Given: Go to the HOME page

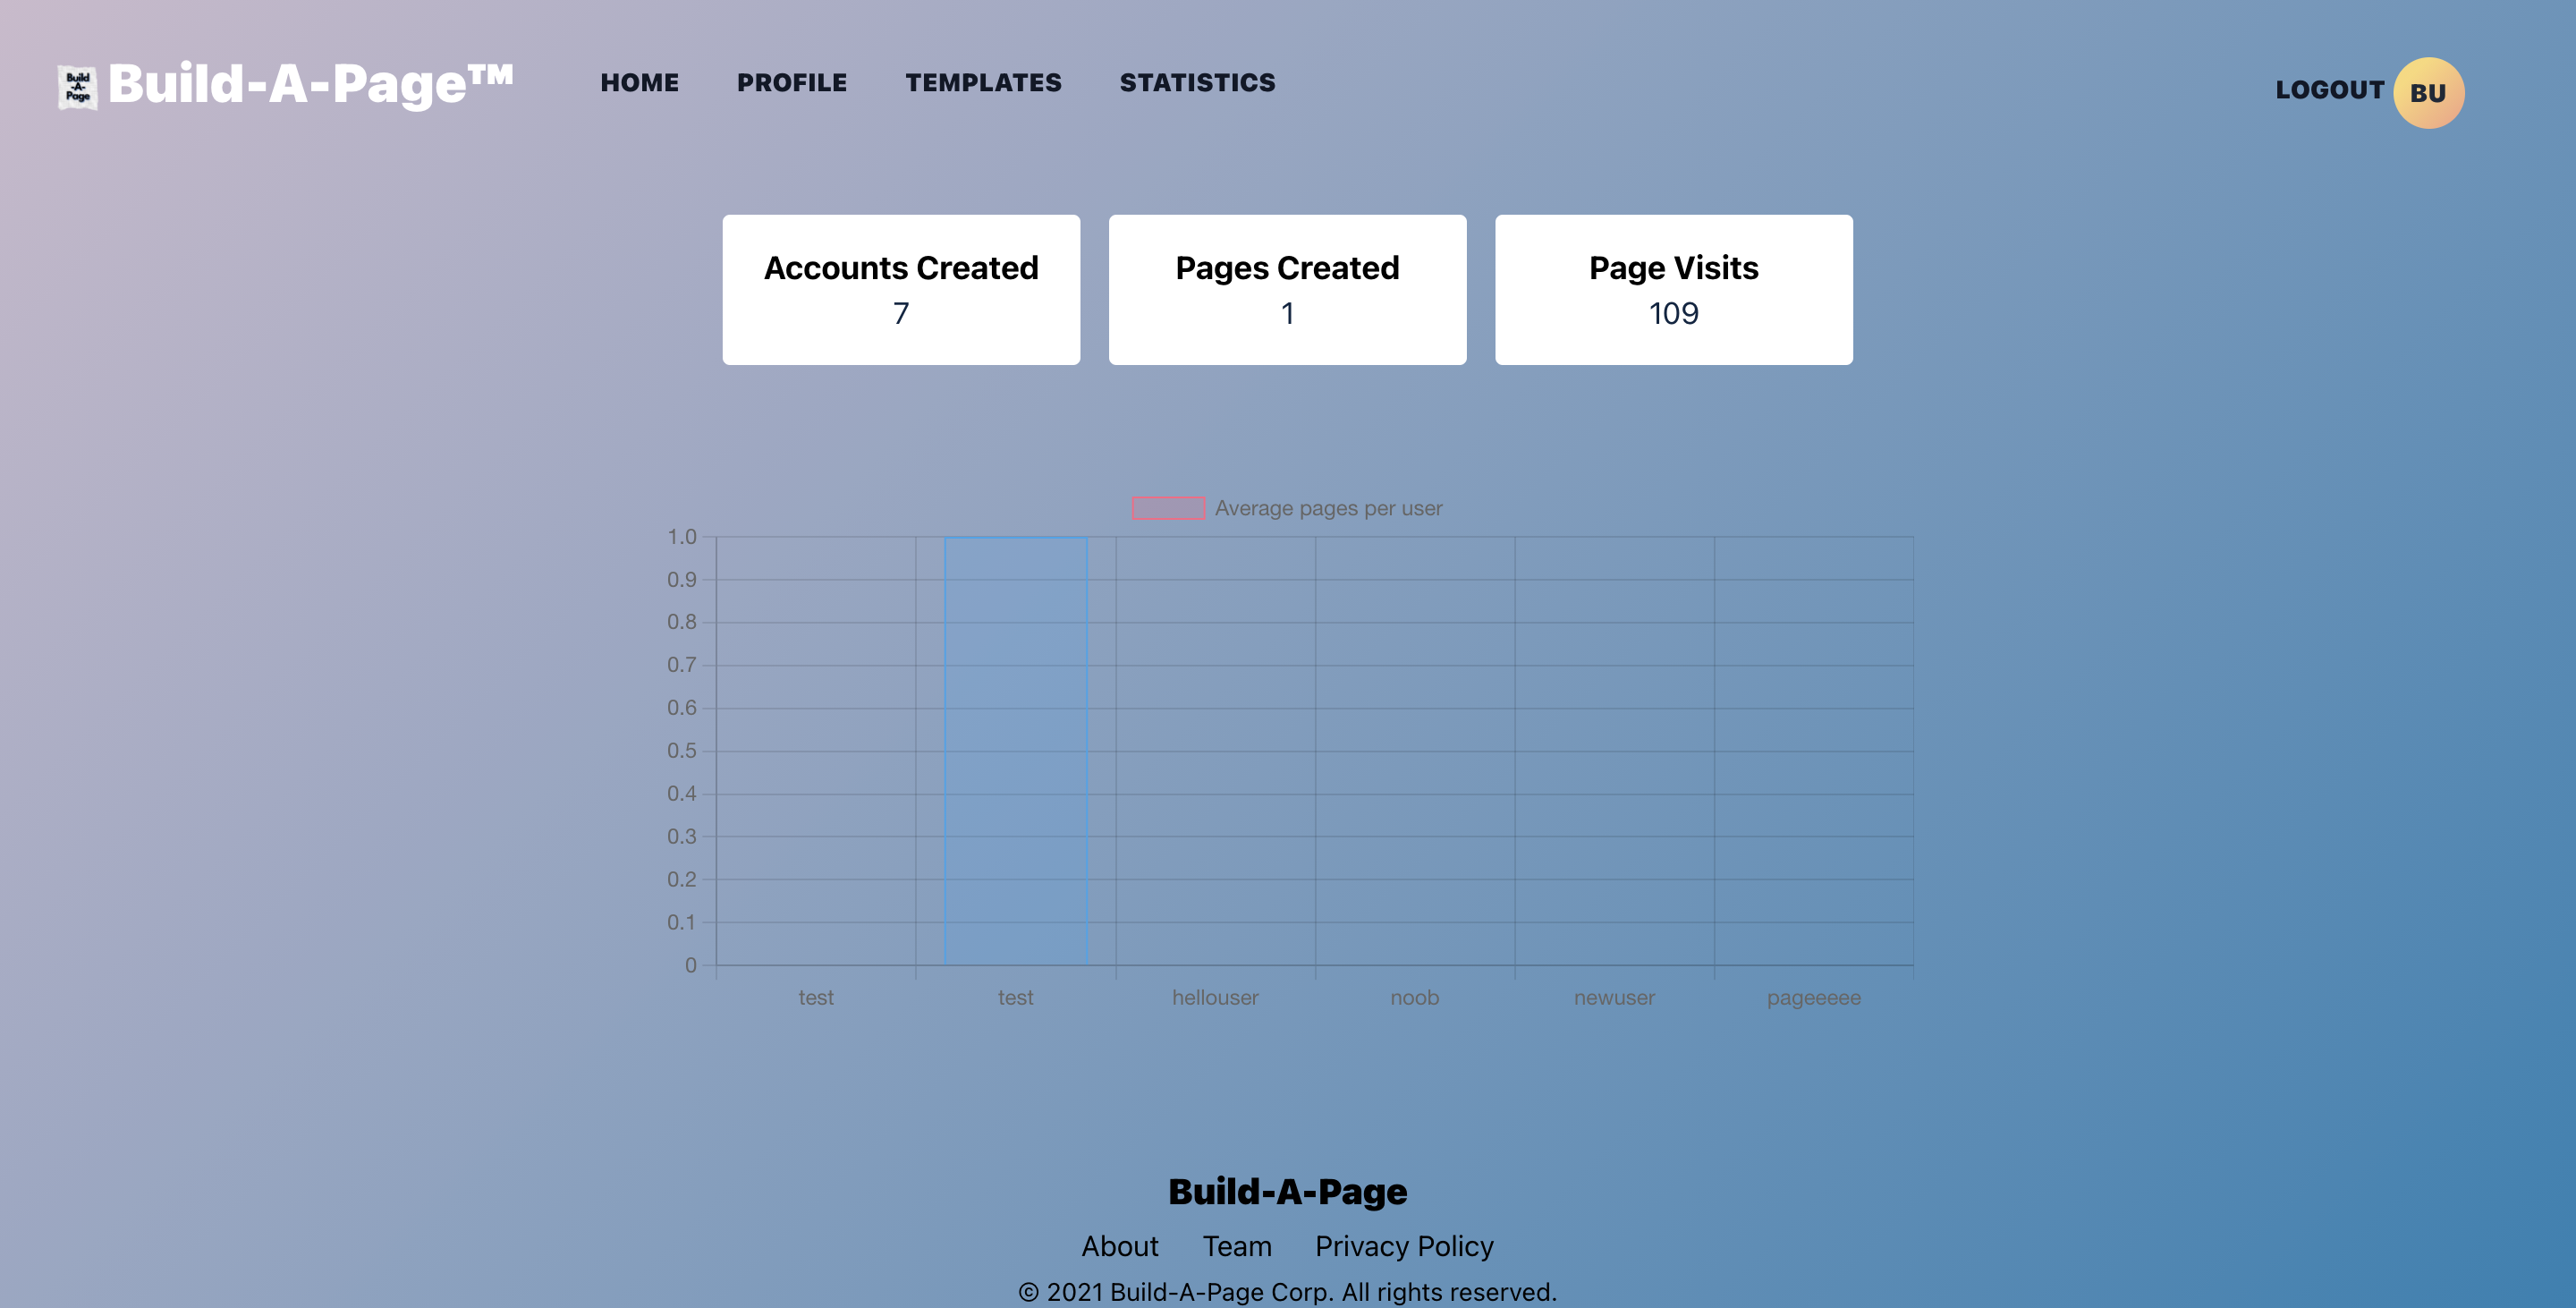Looking at the screenshot, I should pyautogui.click(x=639, y=83).
